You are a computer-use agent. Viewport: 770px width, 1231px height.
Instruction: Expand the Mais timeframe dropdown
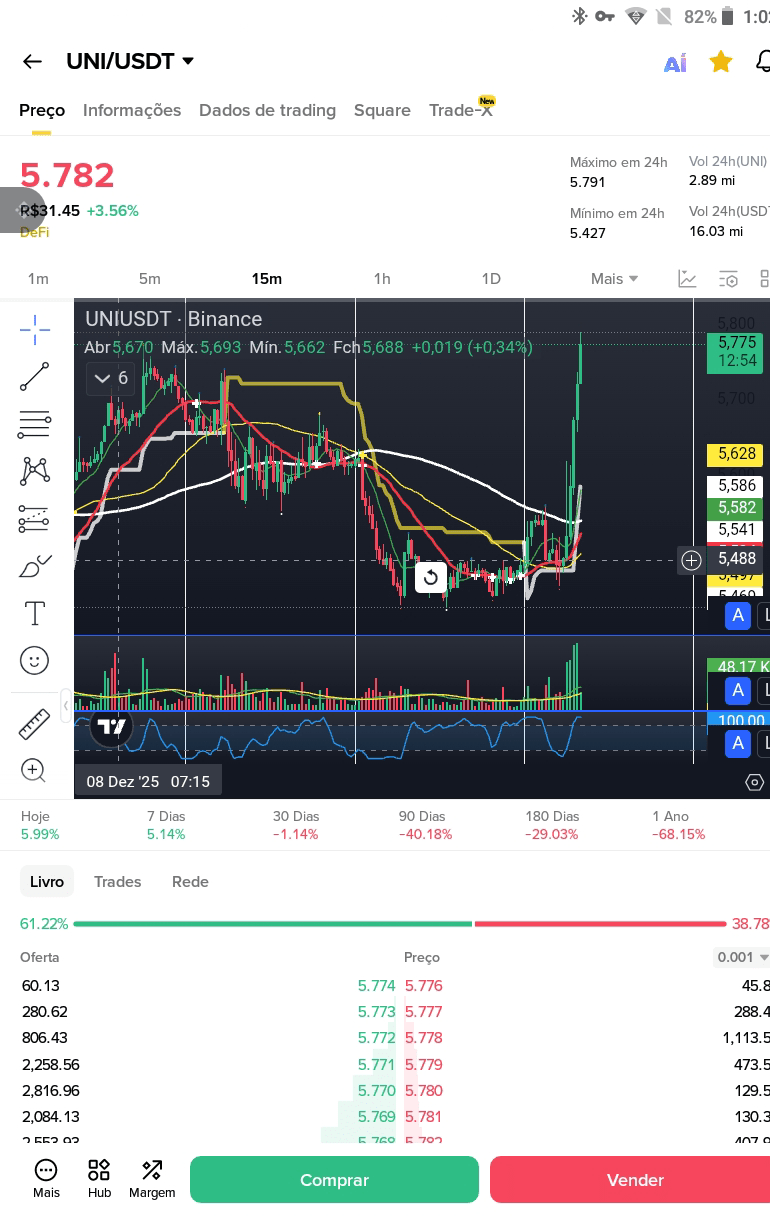(x=614, y=278)
